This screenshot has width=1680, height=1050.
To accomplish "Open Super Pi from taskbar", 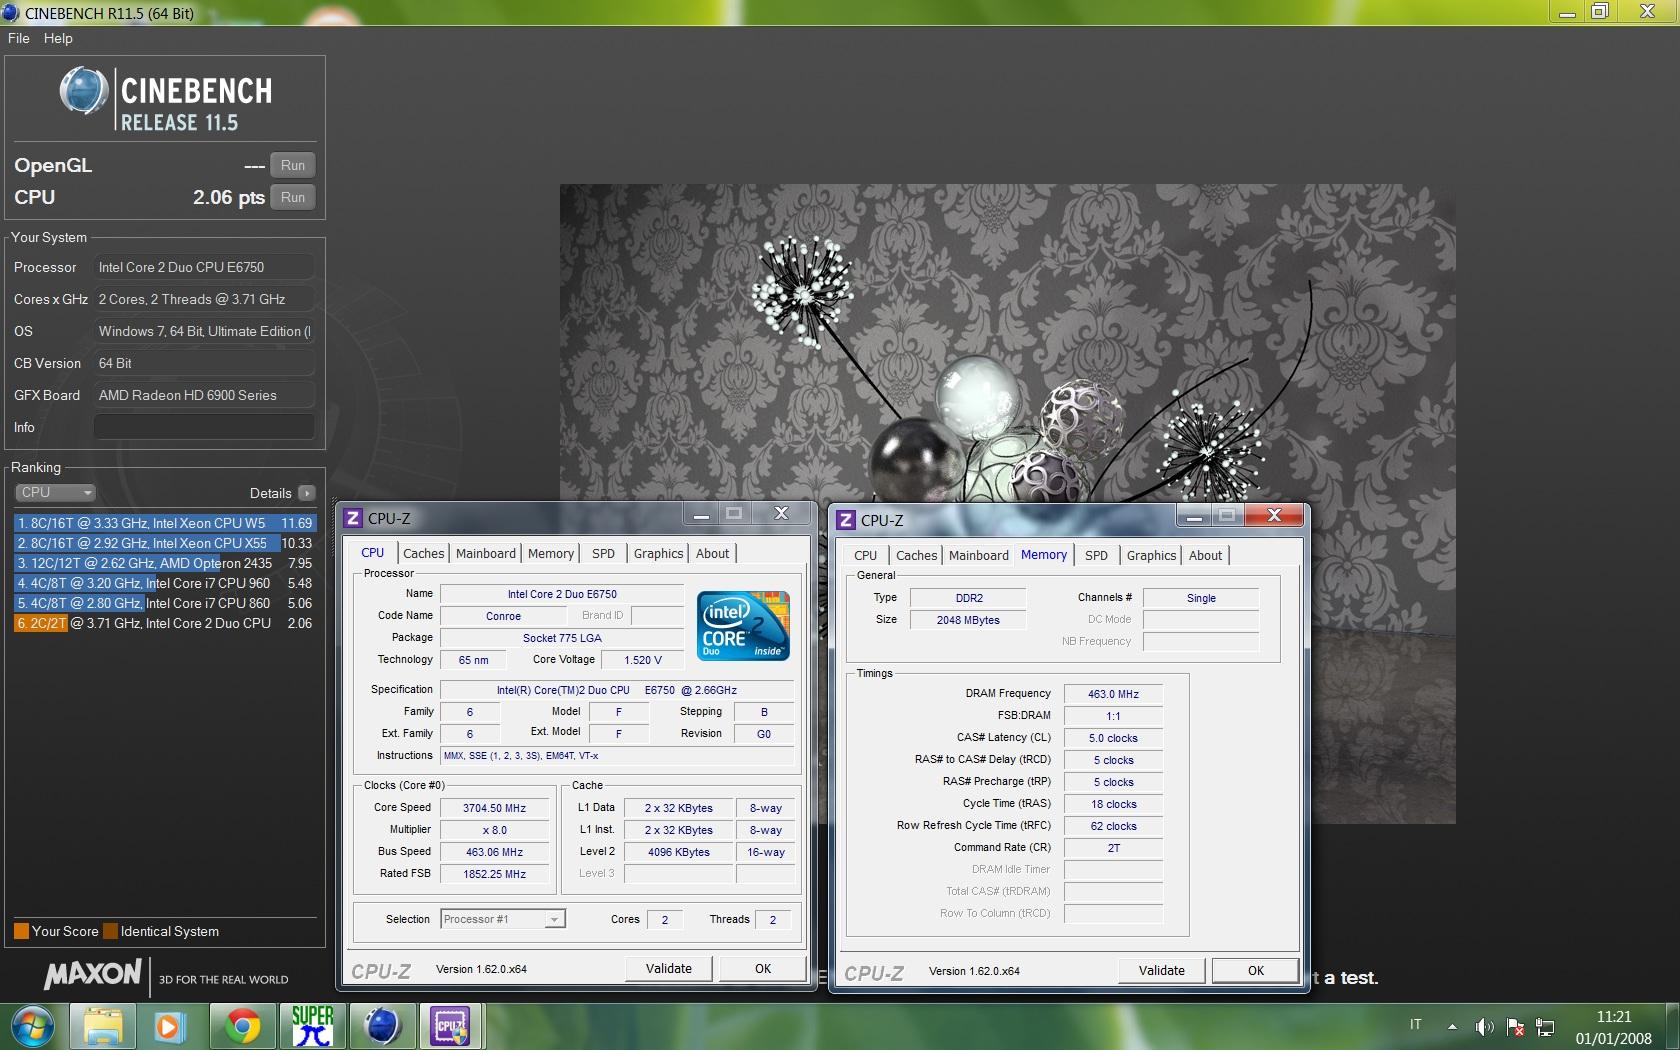I will [x=312, y=1026].
